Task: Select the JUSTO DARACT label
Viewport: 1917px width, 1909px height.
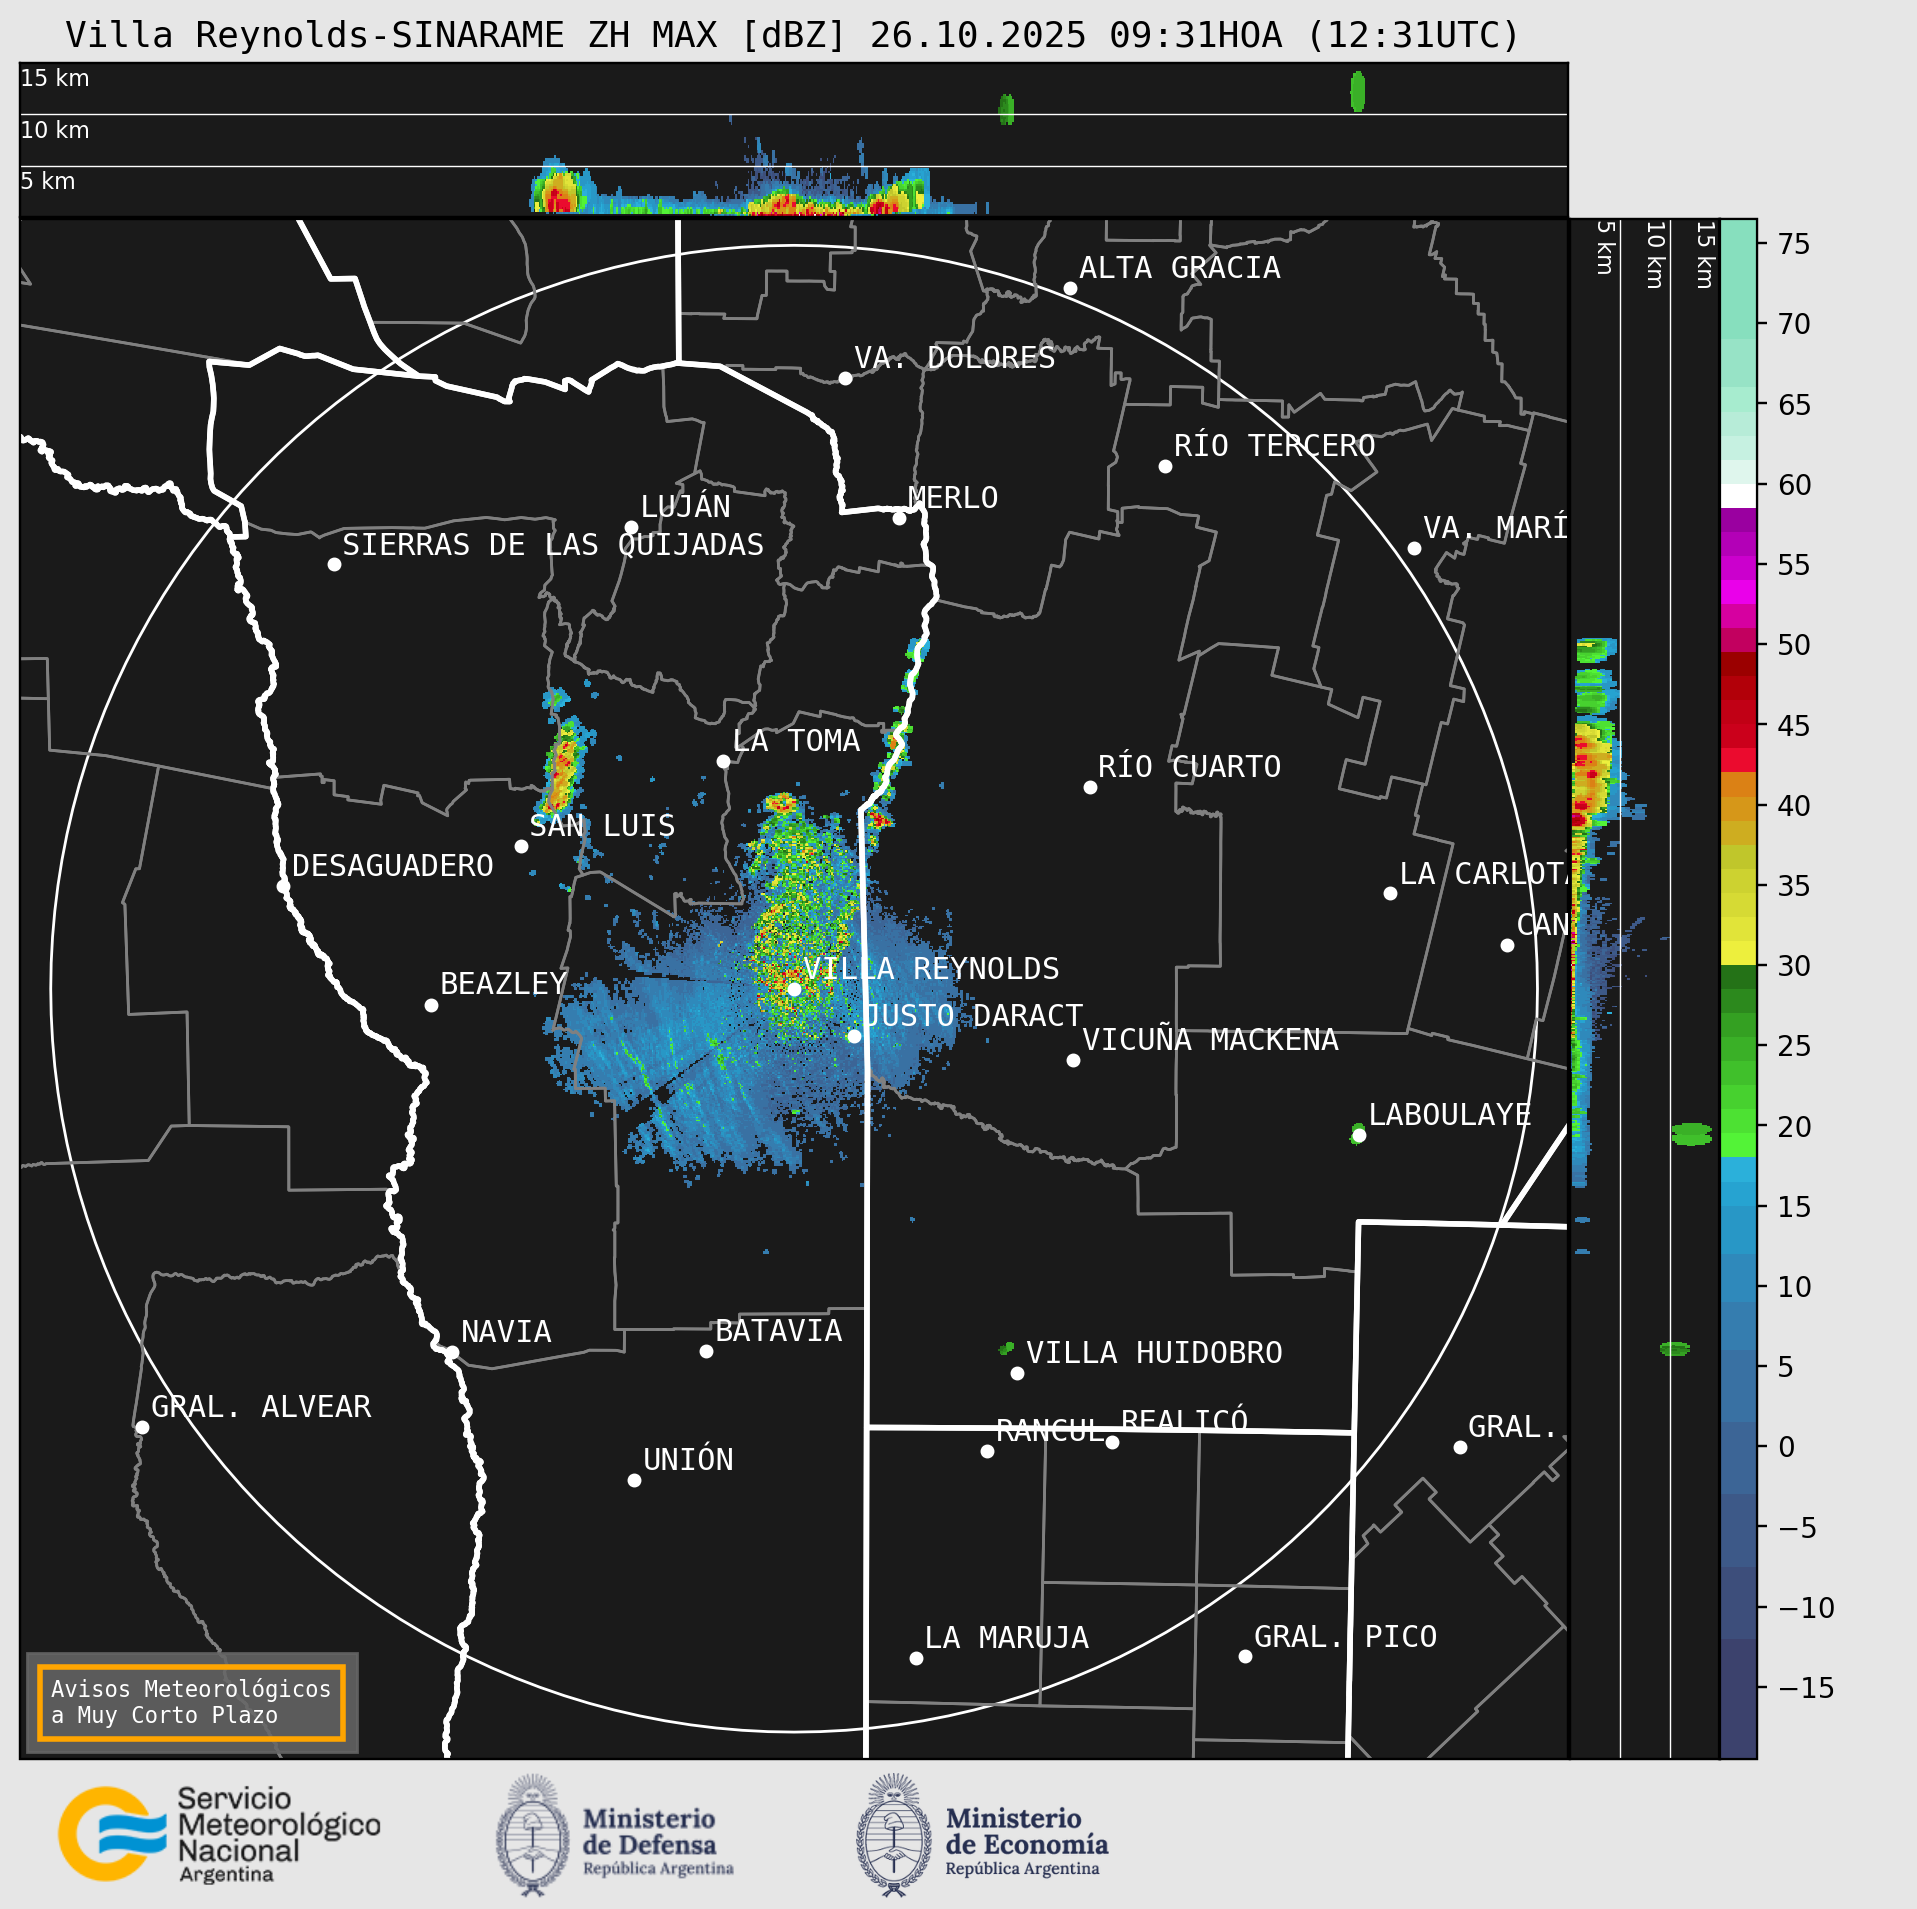Action: (x=973, y=1016)
